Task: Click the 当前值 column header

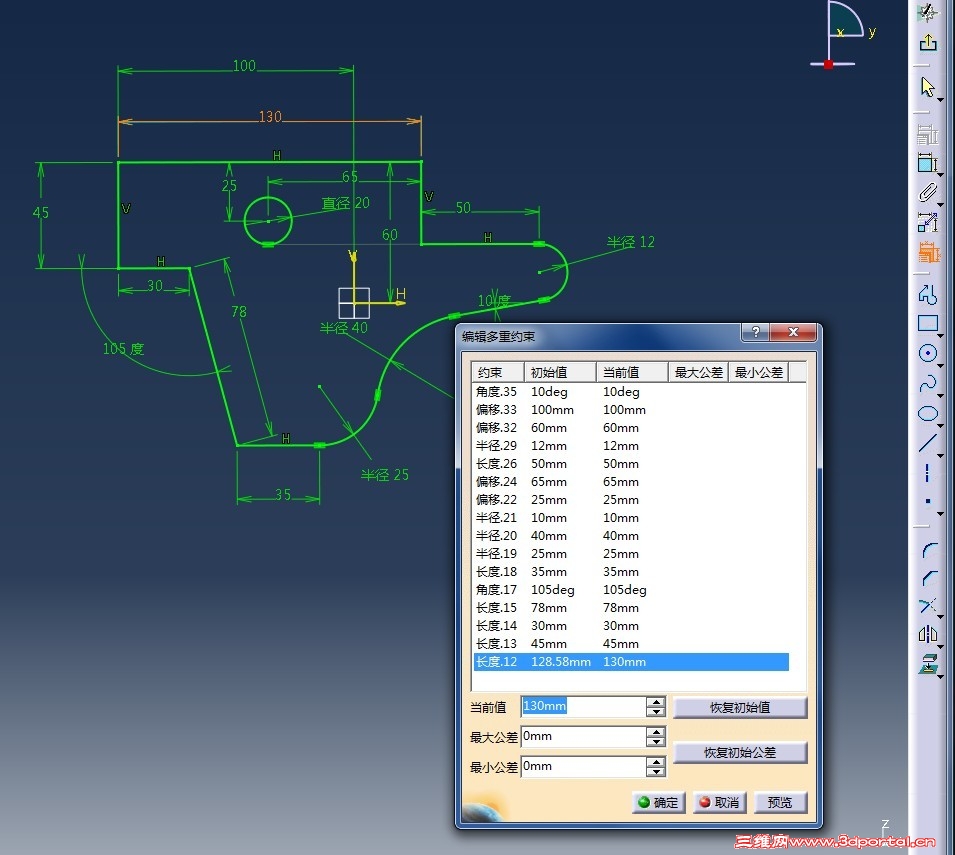Action: (632, 372)
